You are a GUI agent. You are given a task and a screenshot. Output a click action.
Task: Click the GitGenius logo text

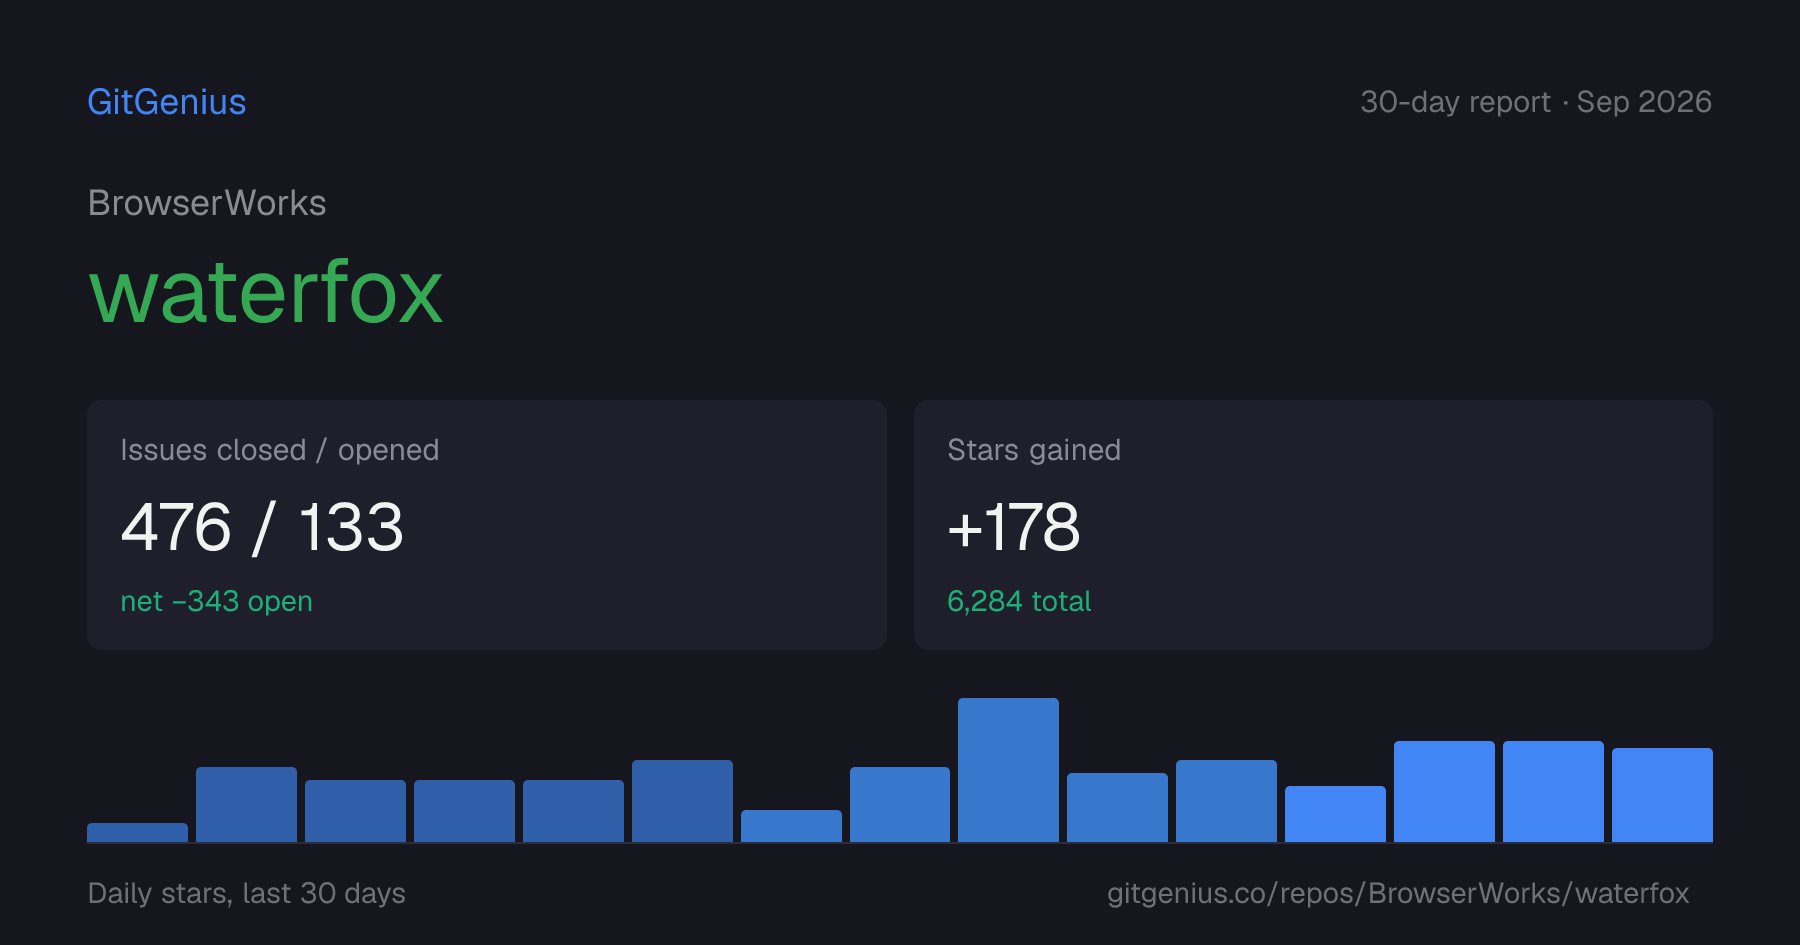click(167, 102)
